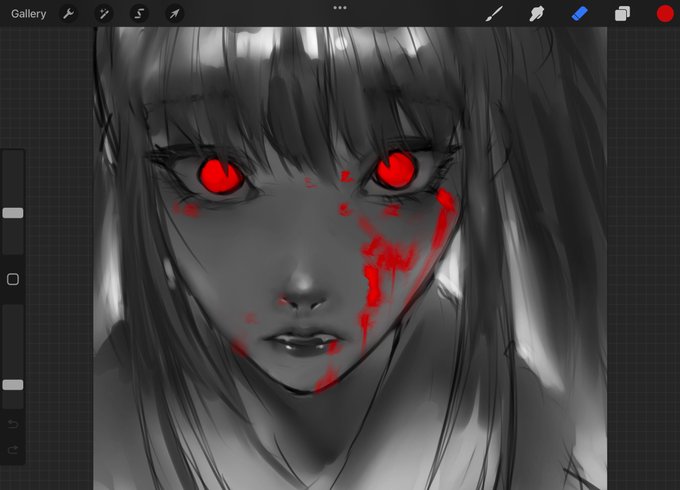Viewport: 680px width, 490px height.
Task: Tap the square modify button in sidebar
Action: click(x=13, y=279)
